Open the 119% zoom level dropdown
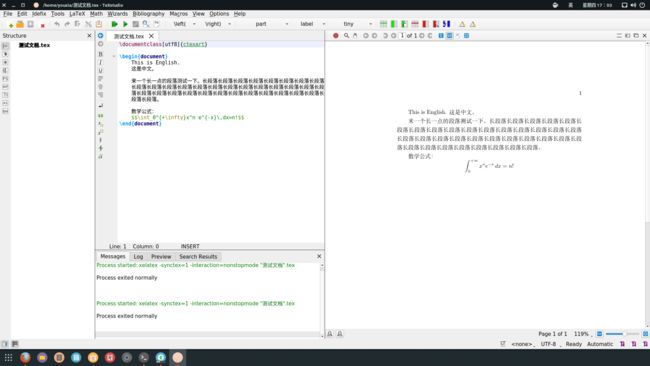The width and height of the screenshot is (650, 366). coord(583,334)
